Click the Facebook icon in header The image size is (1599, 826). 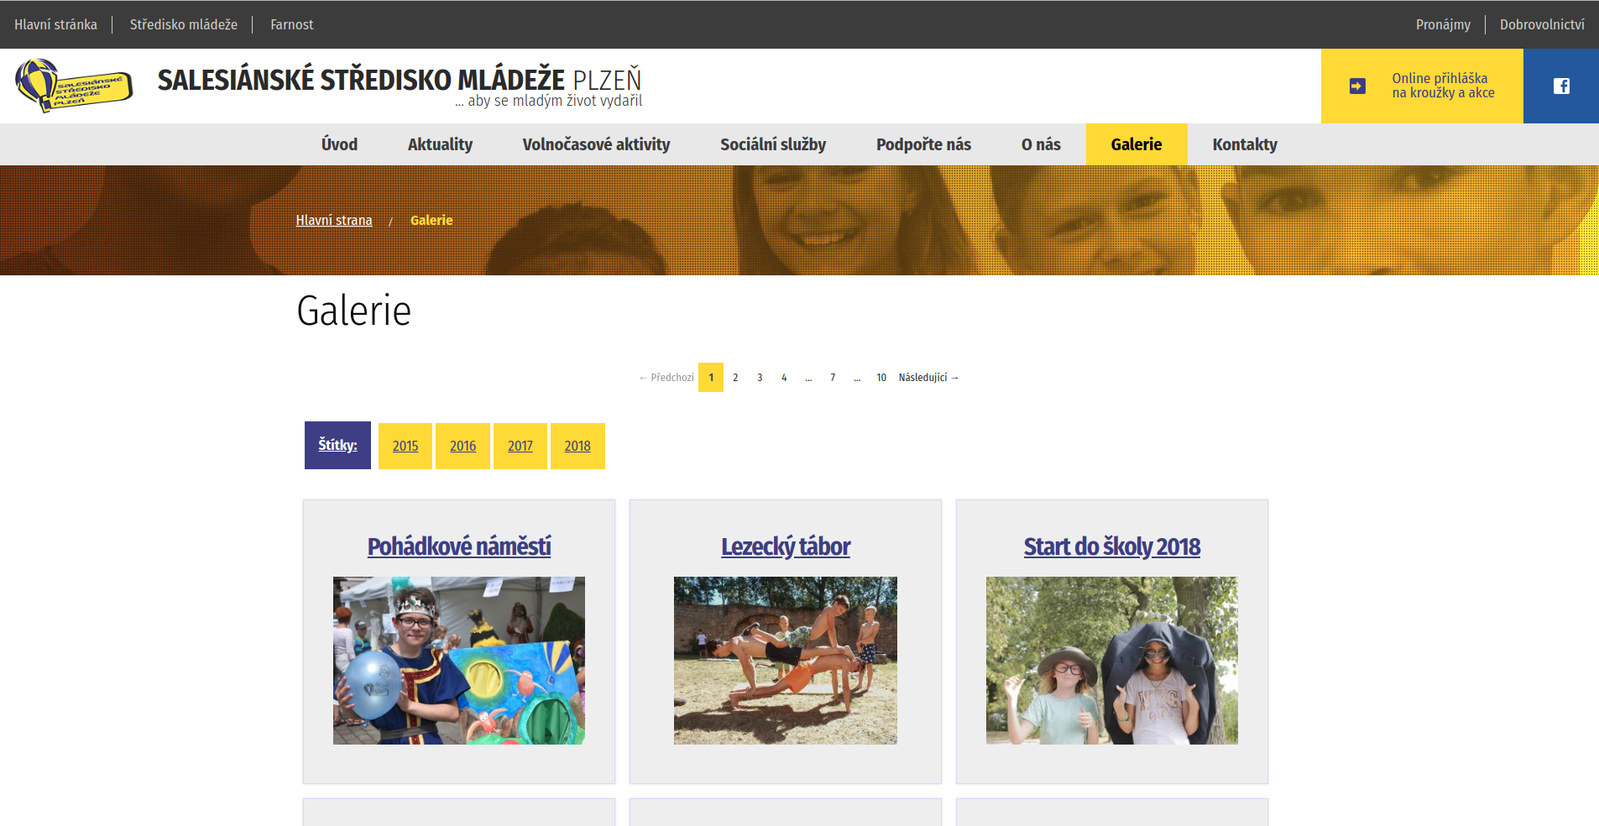(1560, 86)
